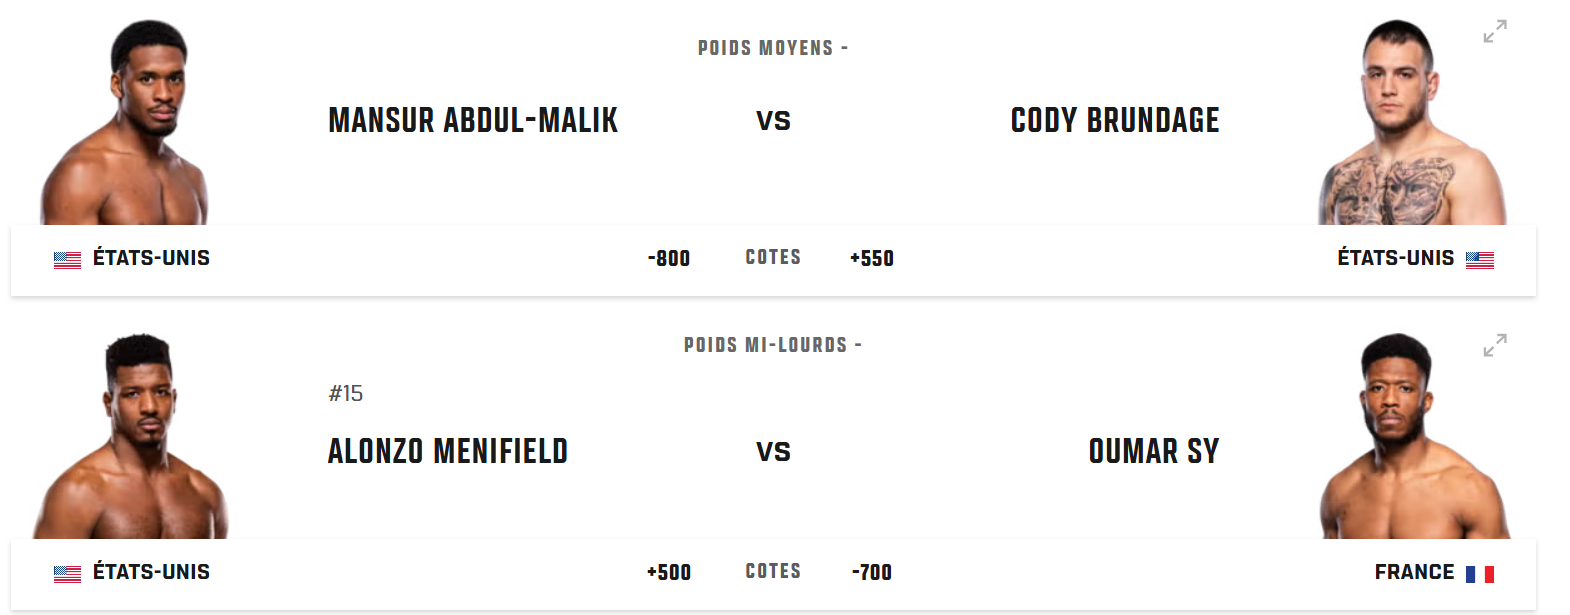The width and height of the screenshot is (1570, 615).
Task: Click the #15 ranking next to Menifield
Action: pyautogui.click(x=346, y=394)
